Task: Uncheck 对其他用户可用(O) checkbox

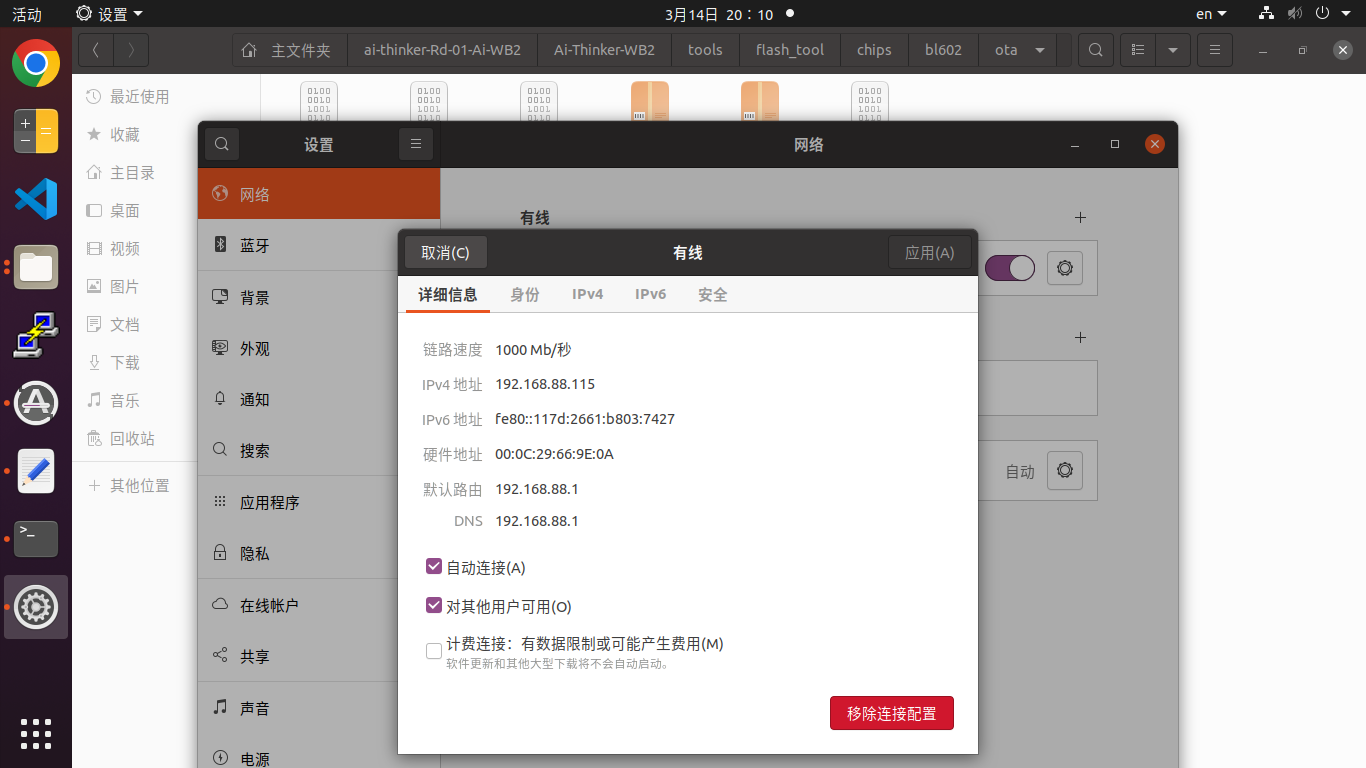Action: (434, 606)
